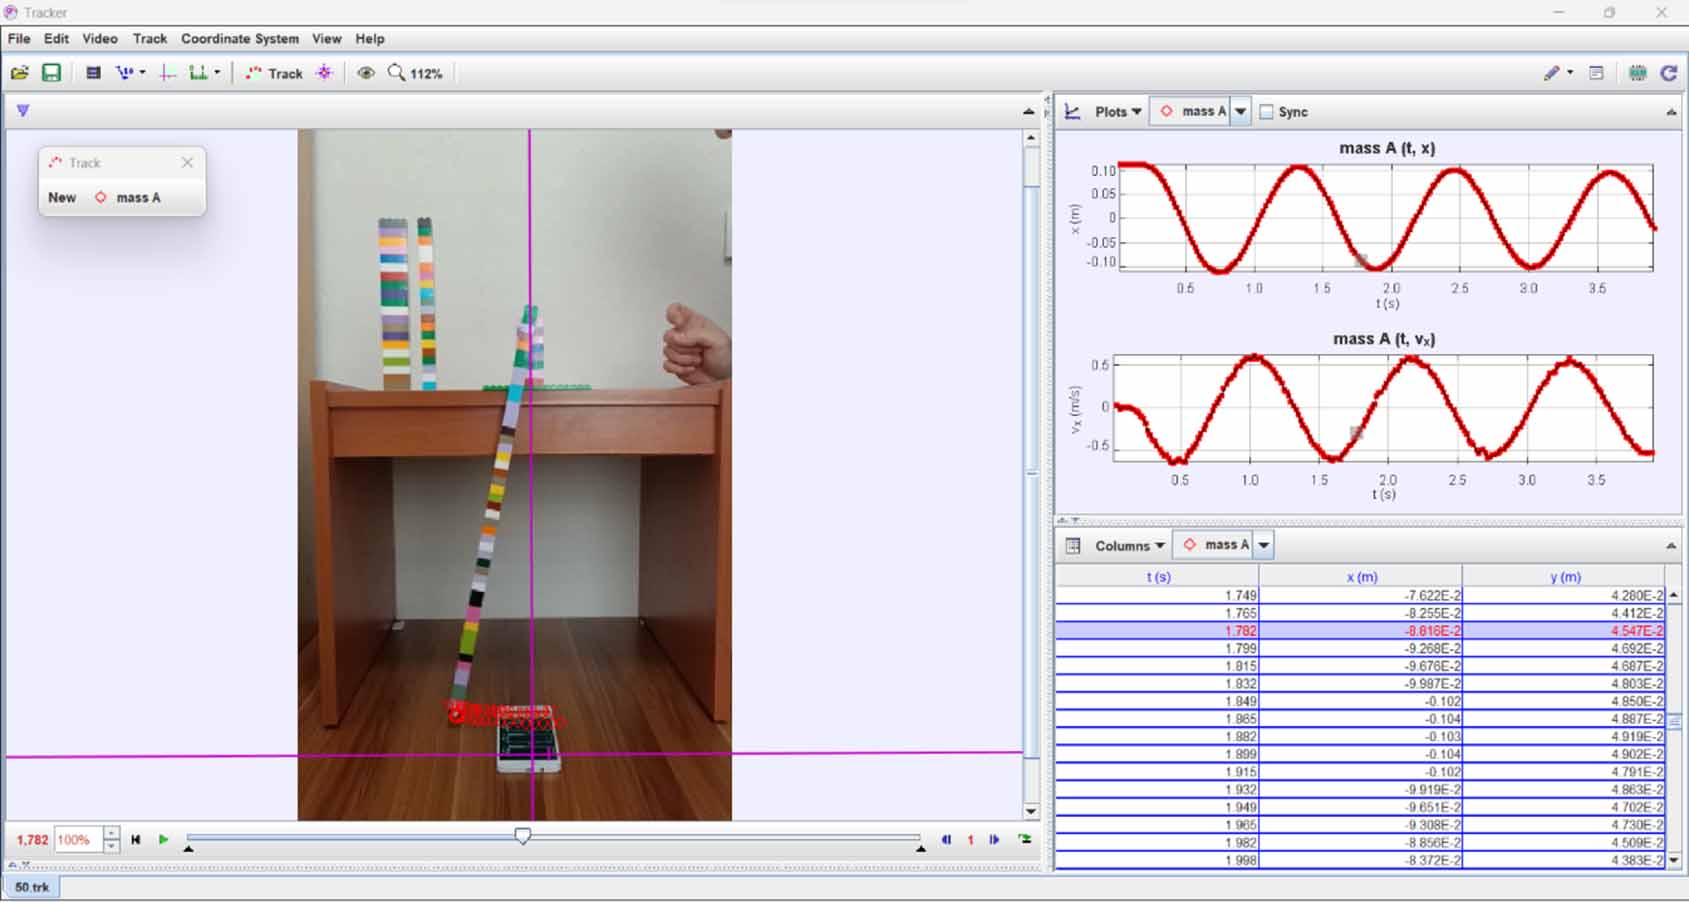
Task: Open the Coordinate System menu
Action: click(x=240, y=38)
